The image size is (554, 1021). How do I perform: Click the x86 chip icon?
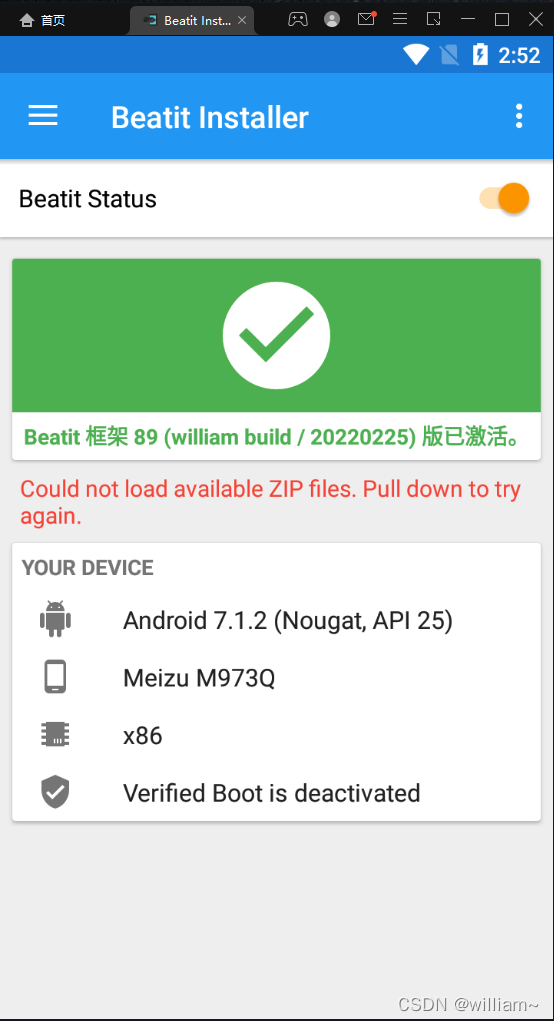point(55,734)
